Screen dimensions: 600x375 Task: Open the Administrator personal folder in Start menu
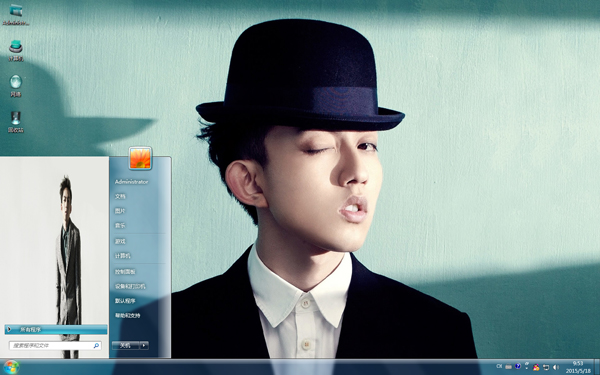tap(131, 182)
